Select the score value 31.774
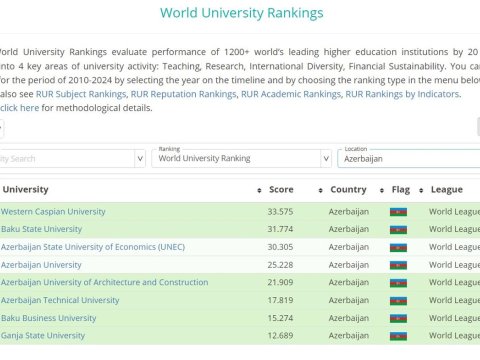 (x=280, y=229)
